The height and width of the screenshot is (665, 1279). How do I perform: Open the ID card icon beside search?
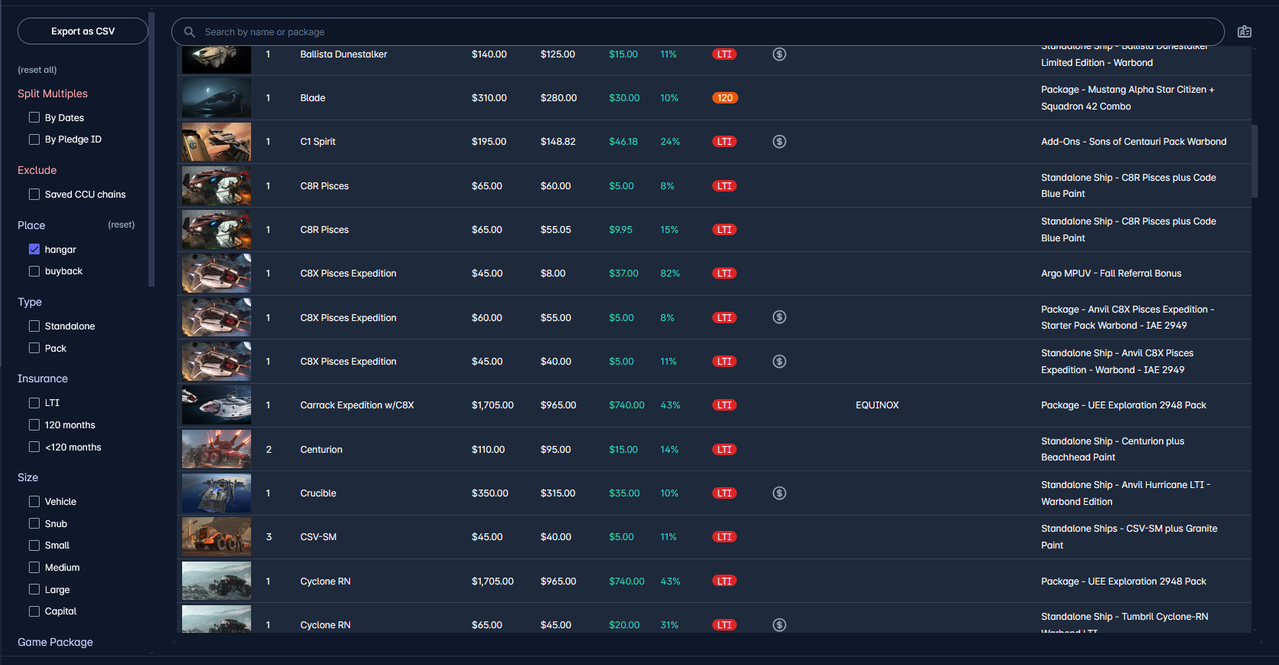coord(1244,32)
